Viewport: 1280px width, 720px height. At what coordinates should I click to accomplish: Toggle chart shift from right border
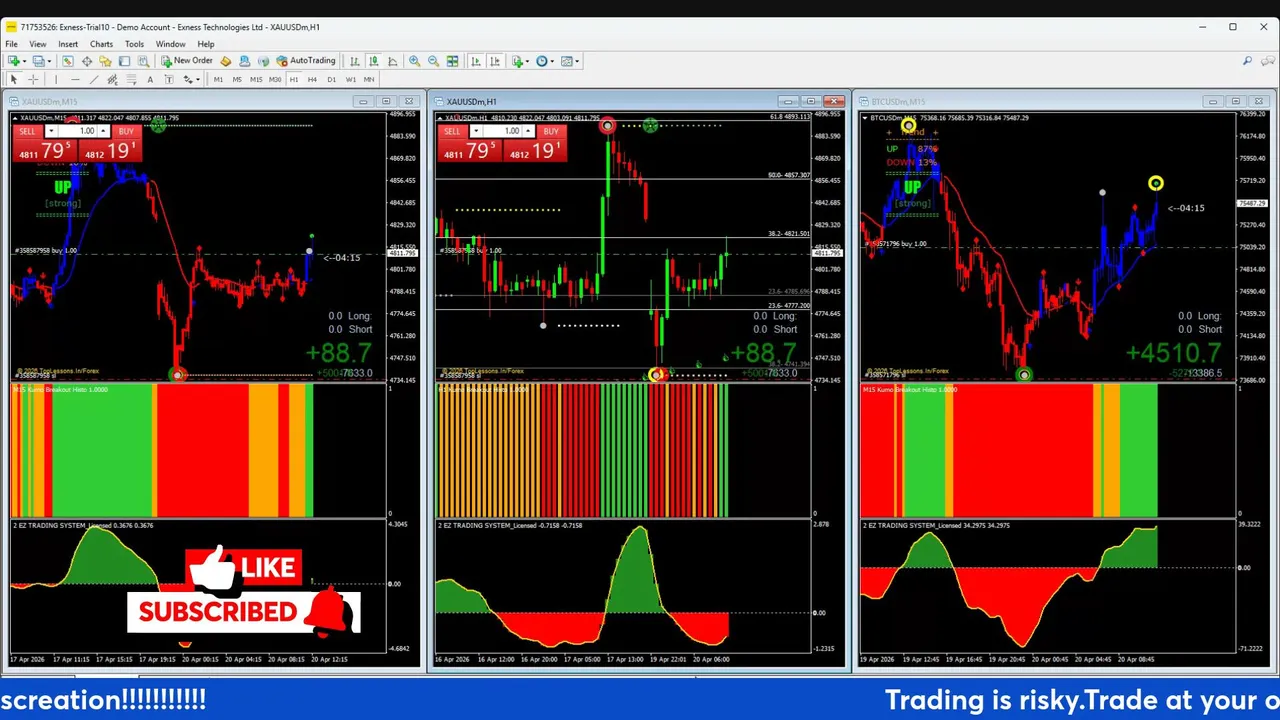point(495,61)
